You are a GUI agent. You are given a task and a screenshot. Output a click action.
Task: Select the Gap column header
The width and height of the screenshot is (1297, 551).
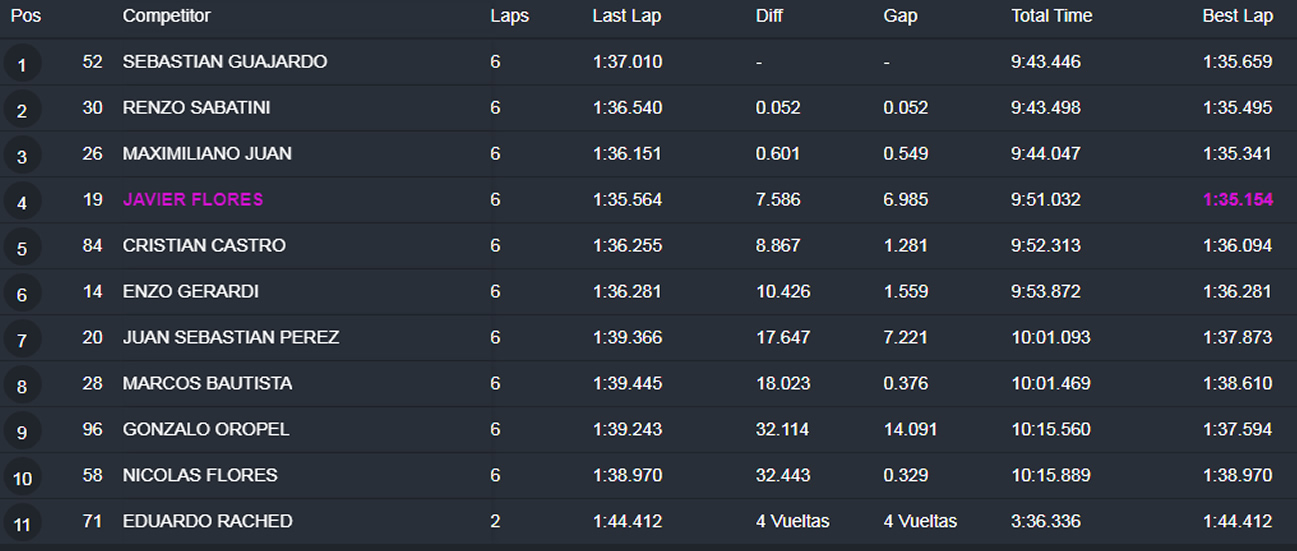coord(900,16)
